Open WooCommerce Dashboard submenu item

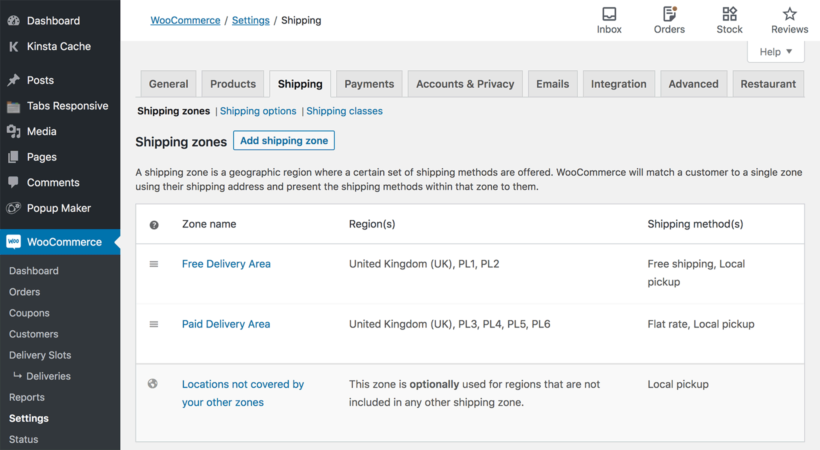pyautogui.click(x=33, y=271)
